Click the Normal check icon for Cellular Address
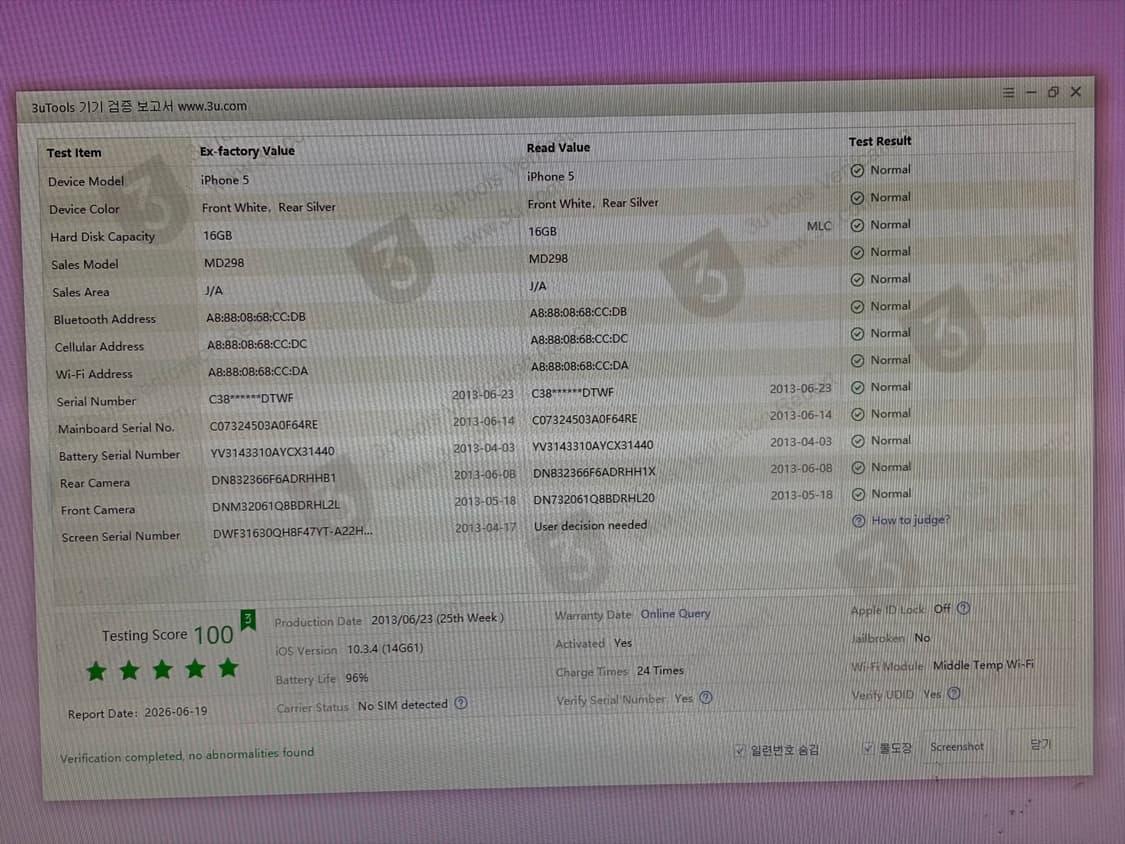This screenshot has height=844, width=1125. (857, 334)
